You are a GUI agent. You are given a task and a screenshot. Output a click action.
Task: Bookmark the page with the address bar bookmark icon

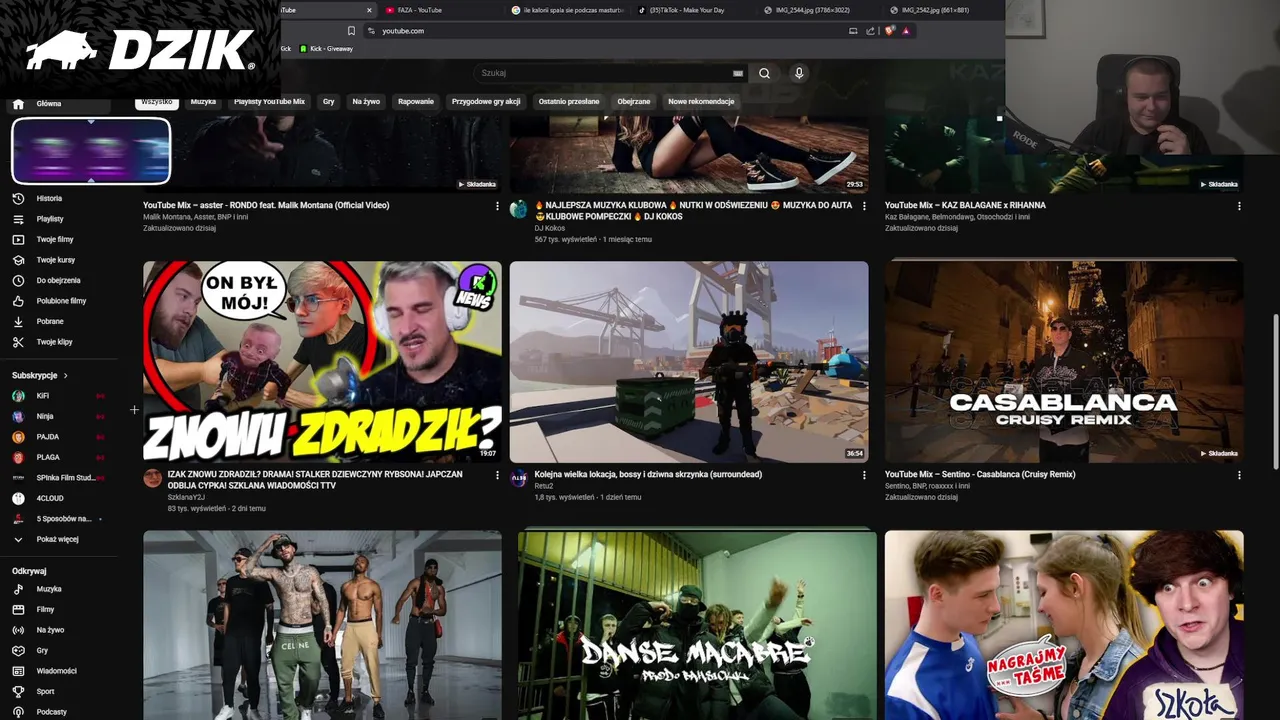tap(351, 31)
